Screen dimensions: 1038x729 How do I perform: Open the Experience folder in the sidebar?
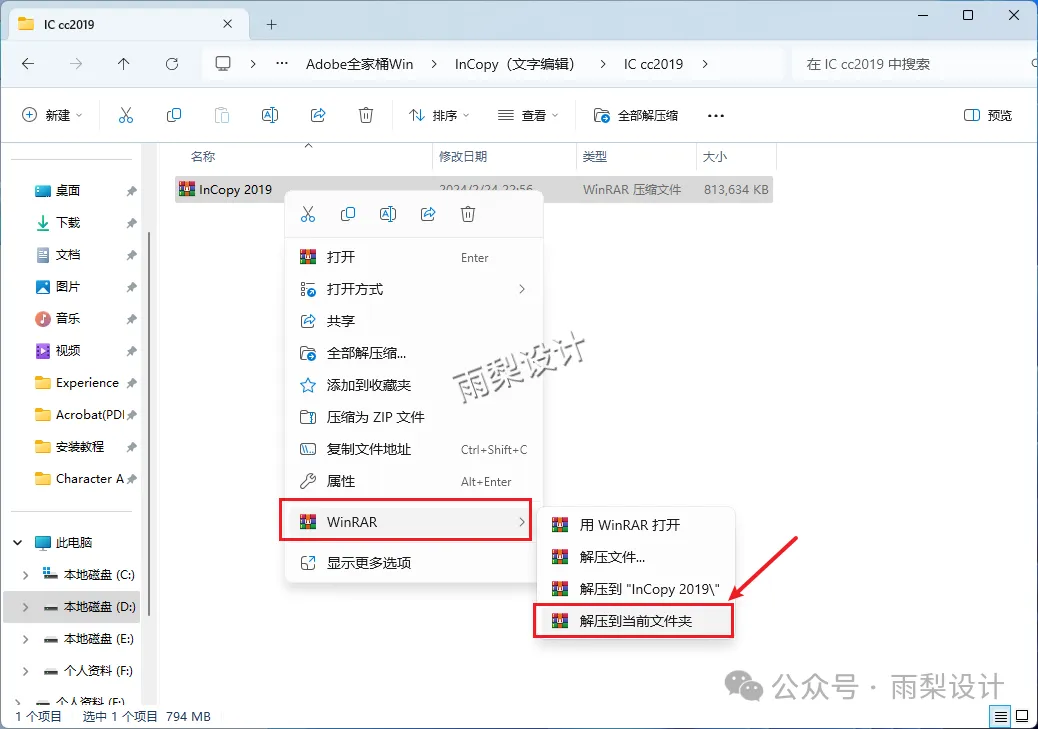tap(87, 383)
